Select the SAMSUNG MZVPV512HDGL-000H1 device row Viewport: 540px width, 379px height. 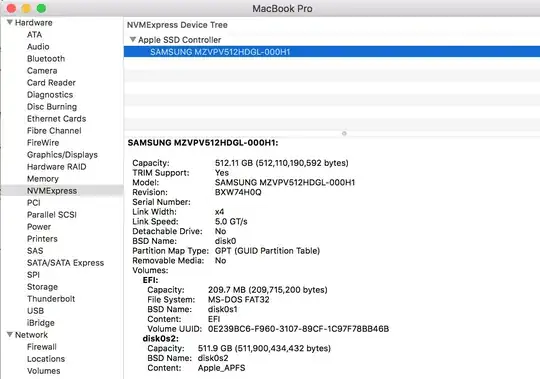click(x=332, y=52)
